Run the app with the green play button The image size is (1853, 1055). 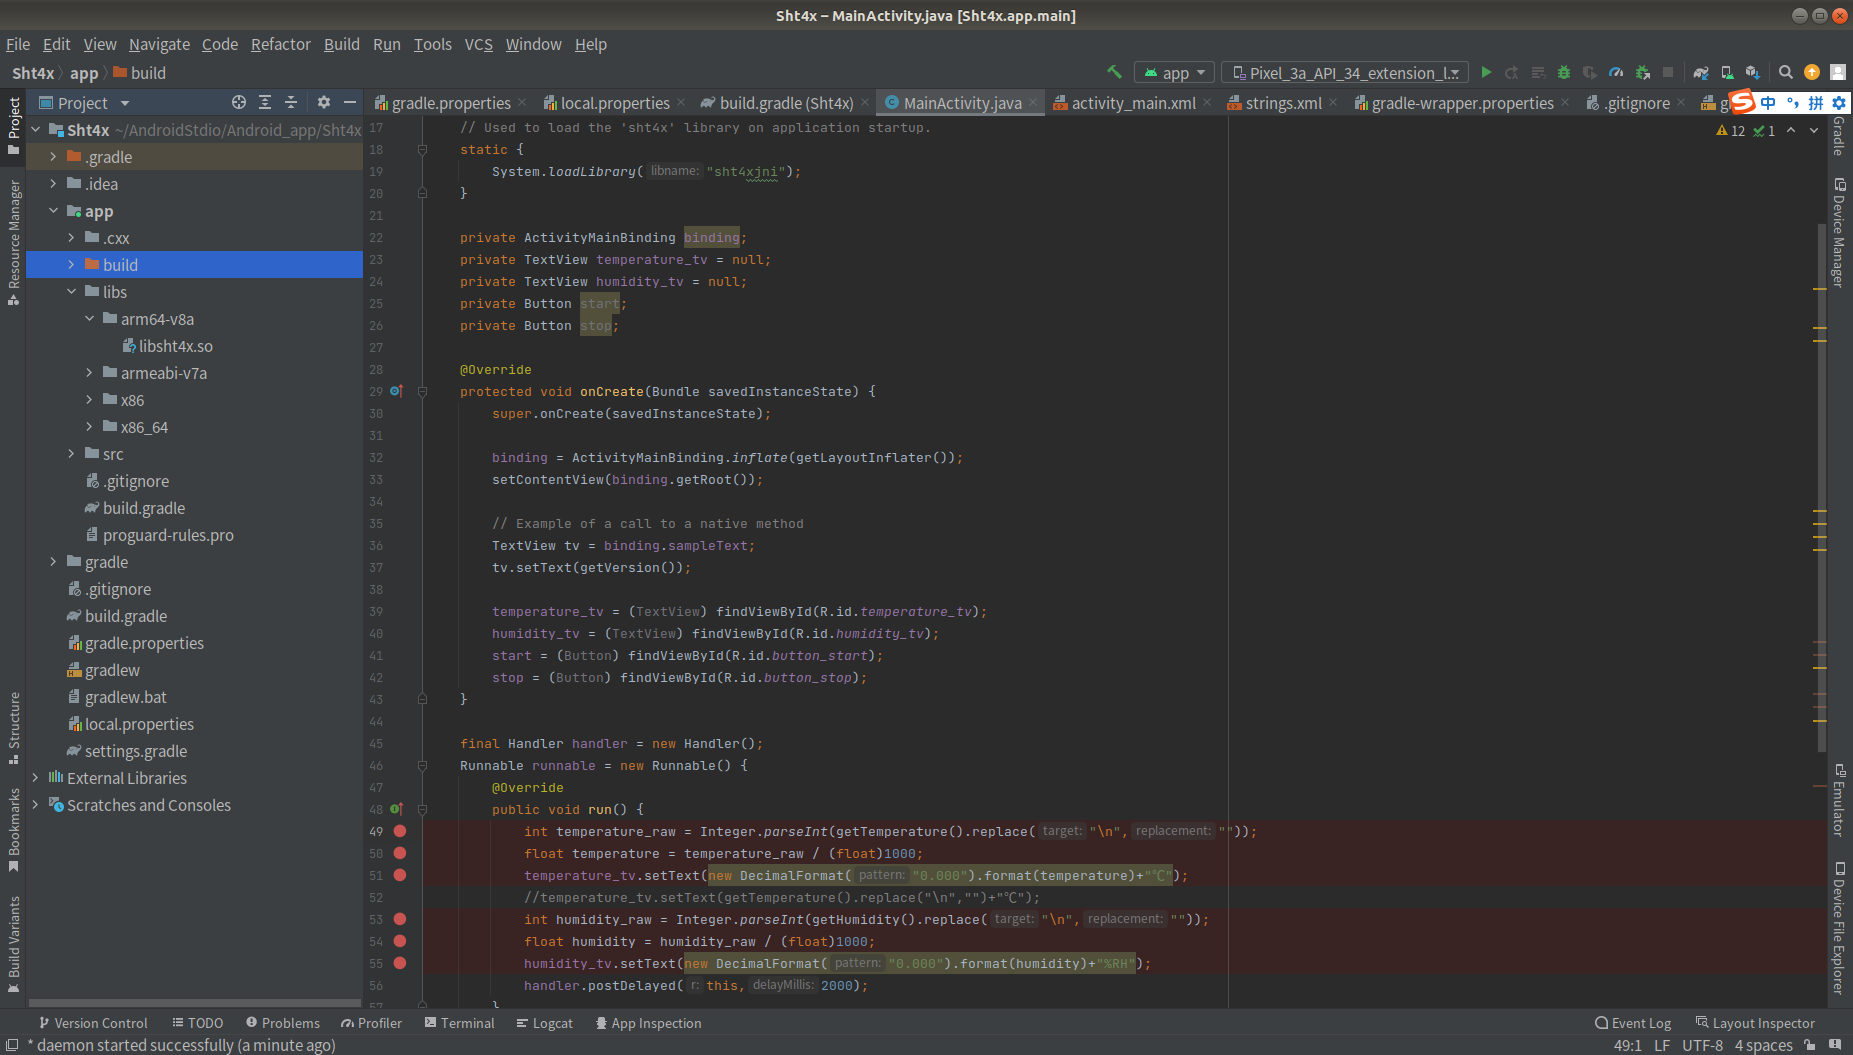pos(1486,73)
